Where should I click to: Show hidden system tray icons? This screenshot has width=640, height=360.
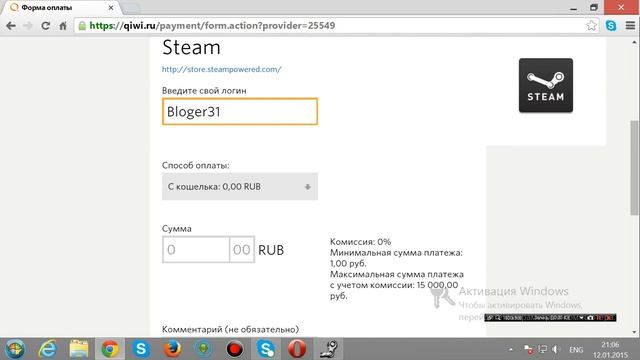[511, 350]
